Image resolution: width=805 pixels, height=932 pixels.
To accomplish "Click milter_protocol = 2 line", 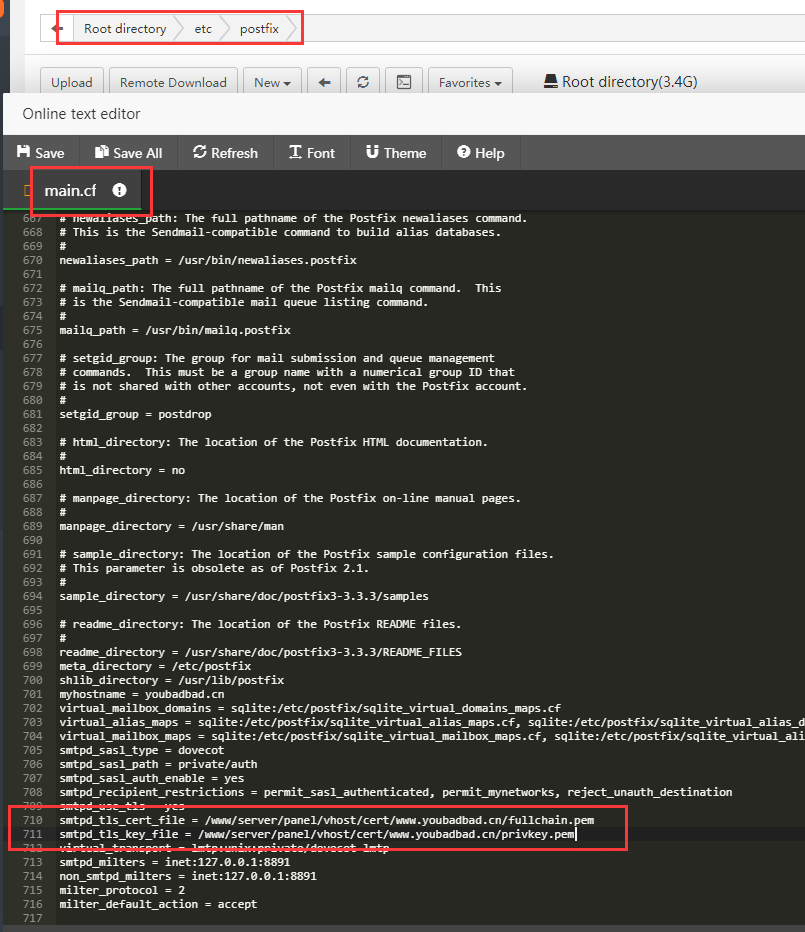I will [x=122, y=890].
